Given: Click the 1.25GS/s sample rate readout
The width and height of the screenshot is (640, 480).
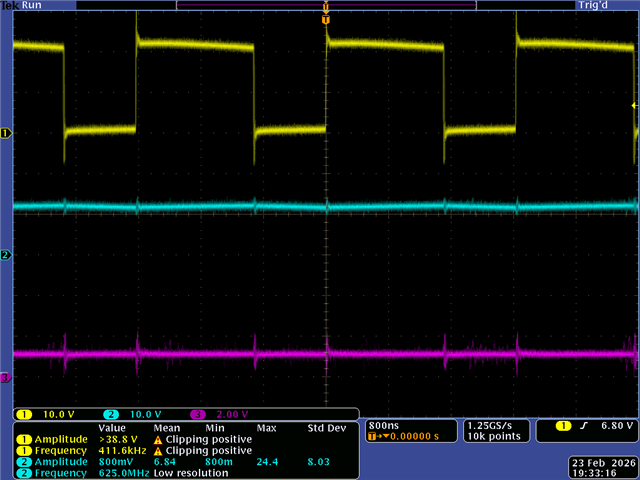Looking at the screenshot, I should click(489, 426).
